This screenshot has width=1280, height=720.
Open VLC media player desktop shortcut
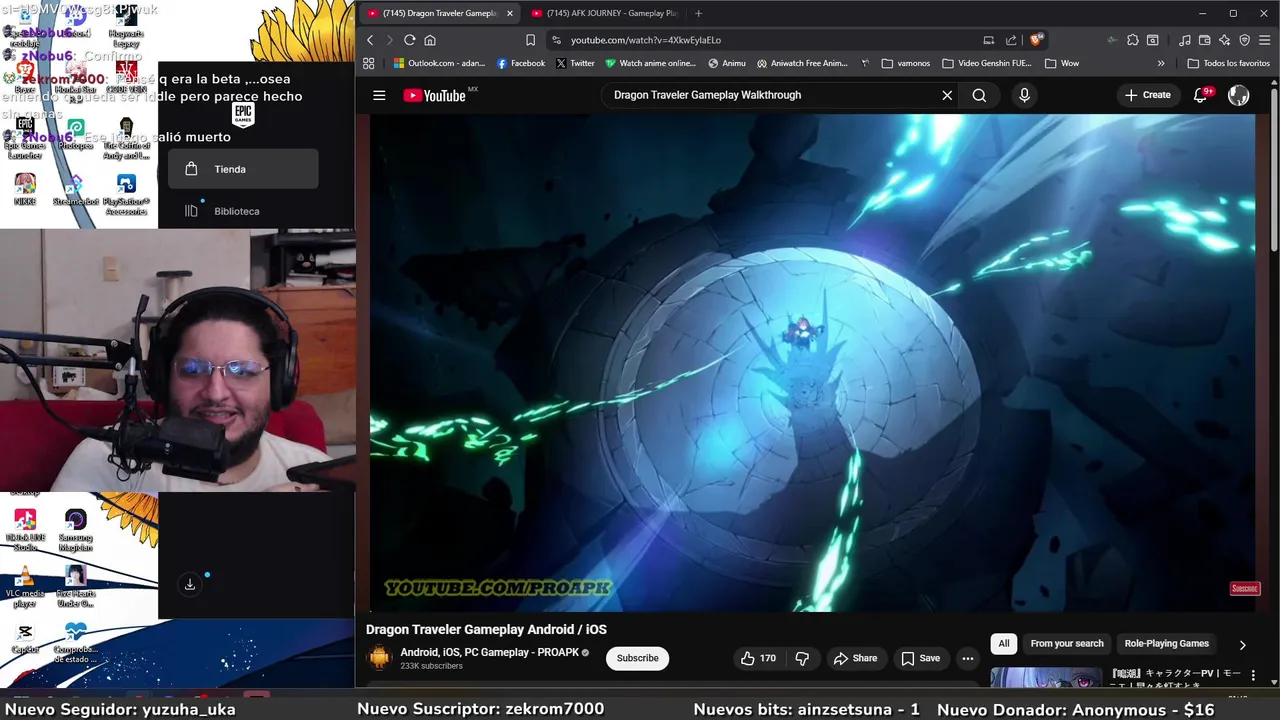point(25,586)
